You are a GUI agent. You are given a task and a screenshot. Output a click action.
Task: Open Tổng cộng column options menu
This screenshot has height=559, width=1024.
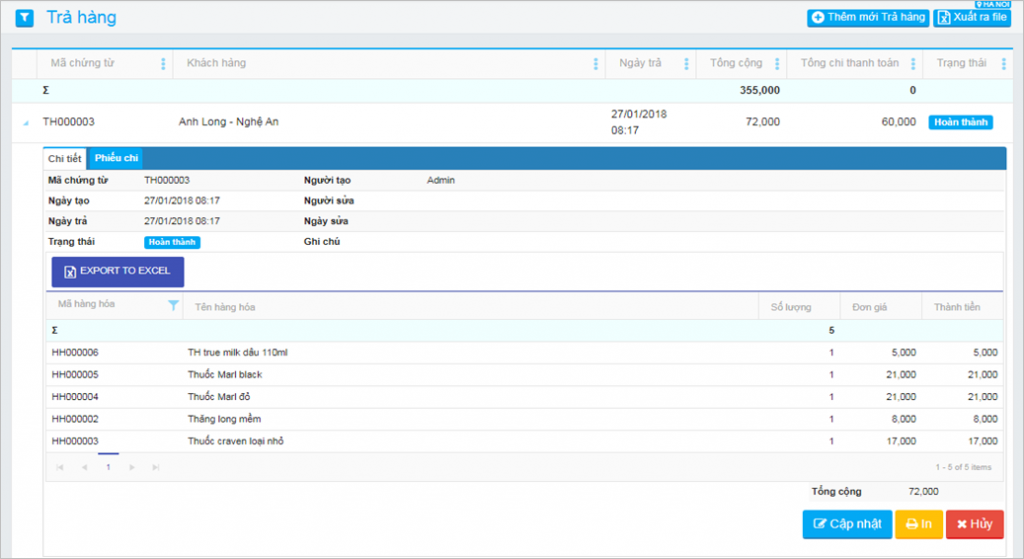(x=777, y=63)
